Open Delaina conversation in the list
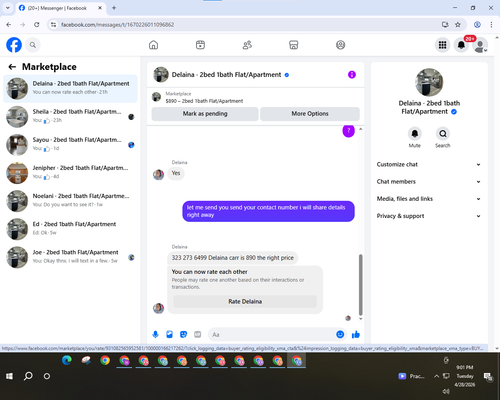 [x=70, y=89]
